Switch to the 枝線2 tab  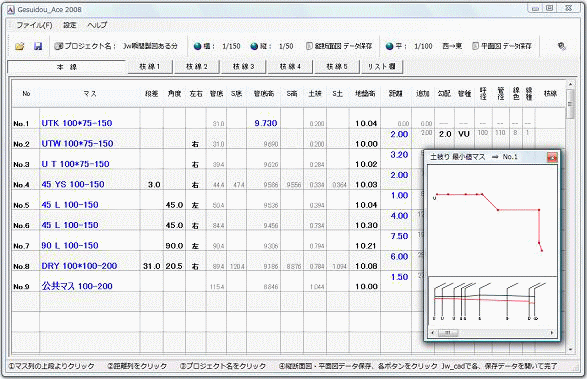197,67
